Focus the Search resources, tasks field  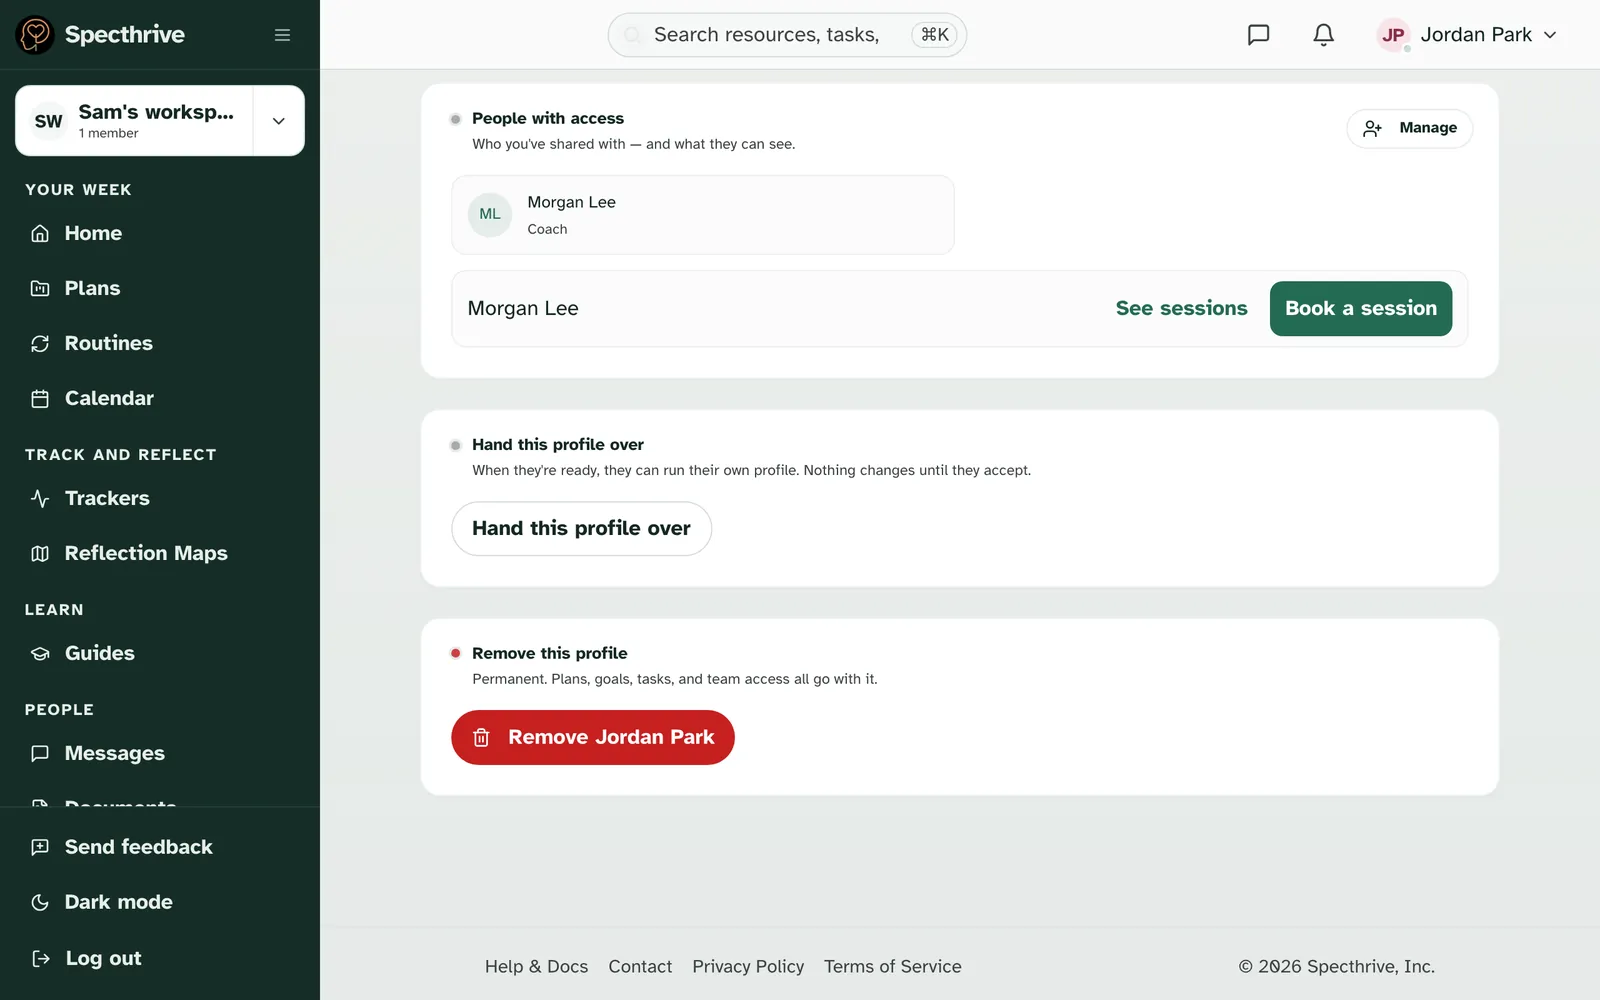tap(787, 35)
